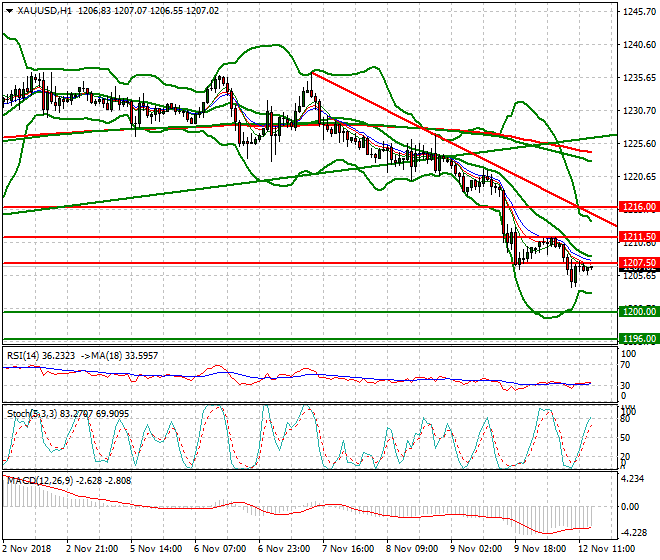Click the 1235.65 price axis value
Screen dimensions: 660x560
tap(639, 78)
